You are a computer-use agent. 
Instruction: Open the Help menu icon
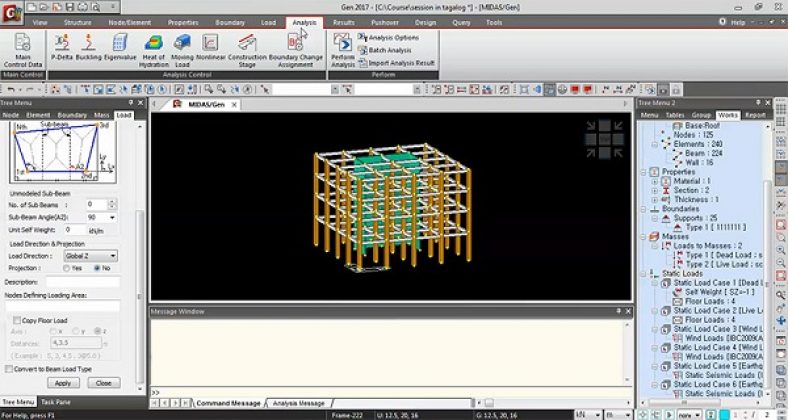click(x=723, y=22)
